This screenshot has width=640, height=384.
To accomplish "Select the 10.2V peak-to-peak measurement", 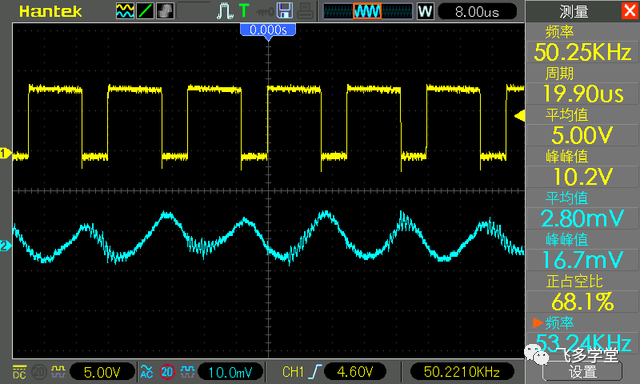I will coord(582,177).
